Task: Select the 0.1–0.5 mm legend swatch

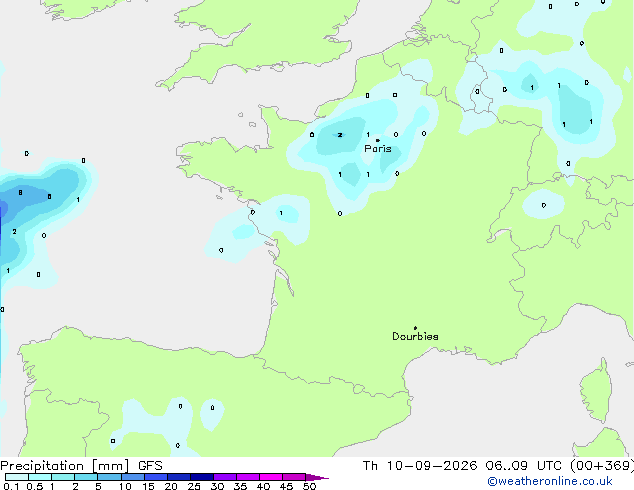Action: coord(17,477)
